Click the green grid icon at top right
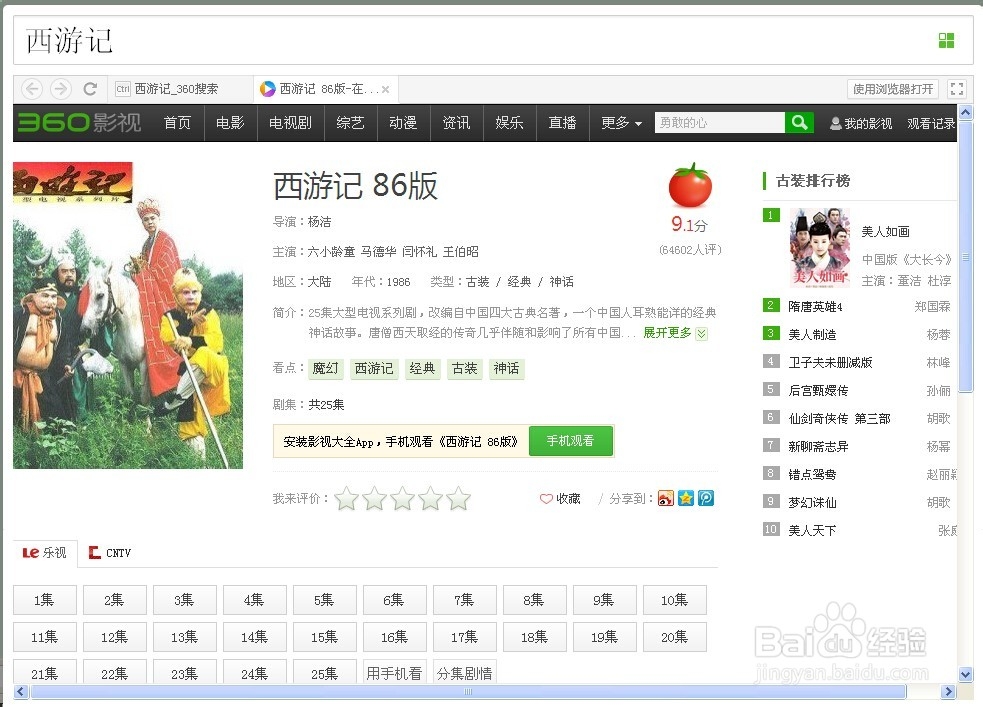The image size is (983, 707). pos(946,41)
